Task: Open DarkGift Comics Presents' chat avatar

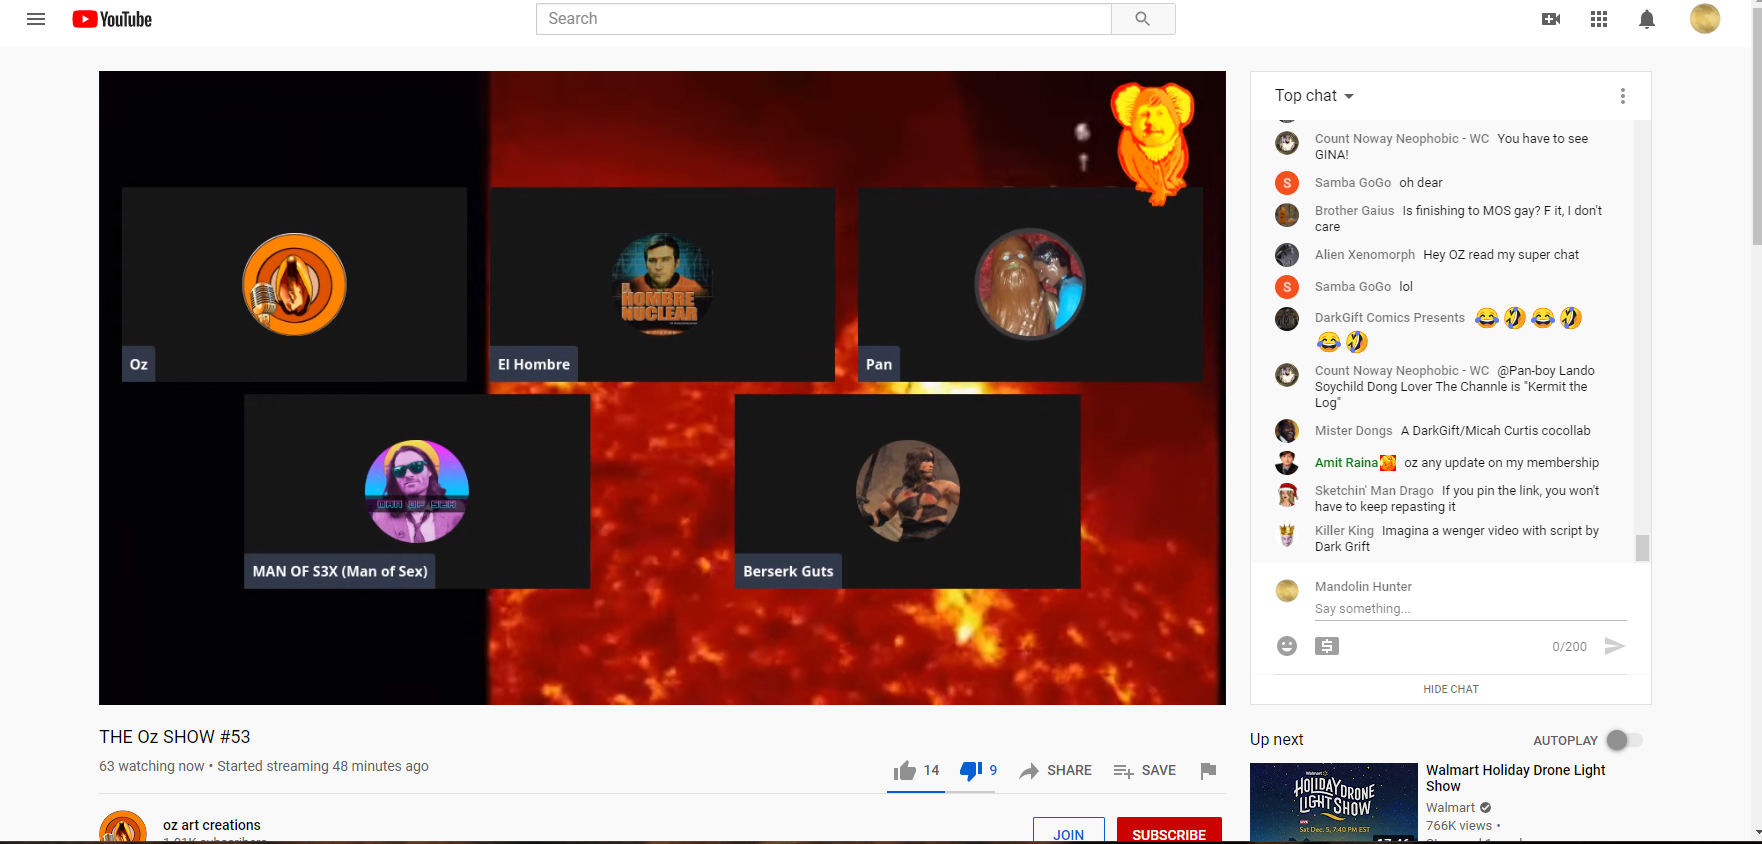Action: (1287, 319)
